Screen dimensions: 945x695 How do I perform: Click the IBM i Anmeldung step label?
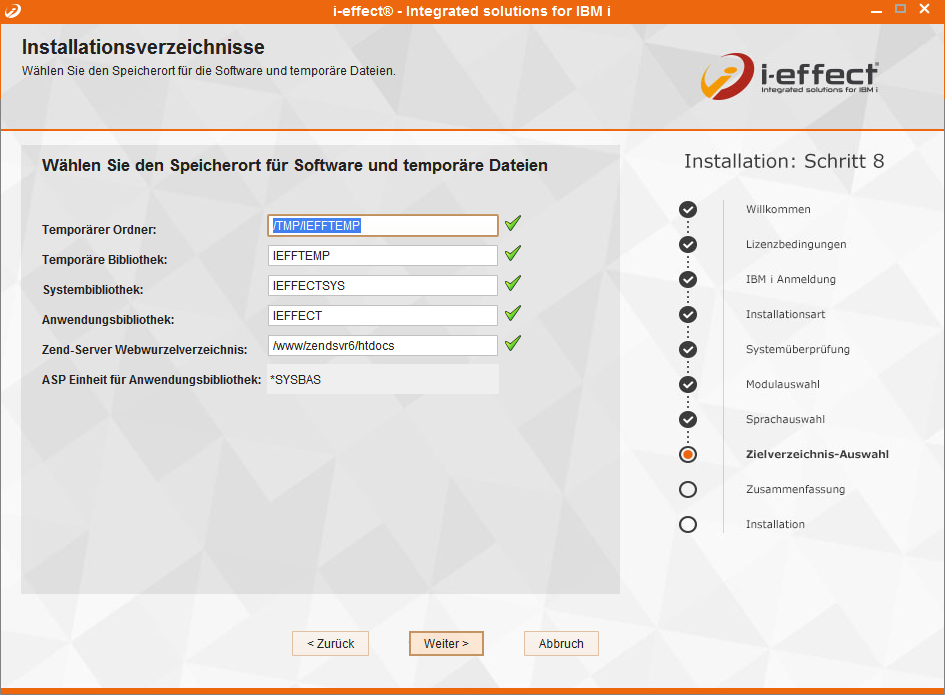[x=790, y=279]
